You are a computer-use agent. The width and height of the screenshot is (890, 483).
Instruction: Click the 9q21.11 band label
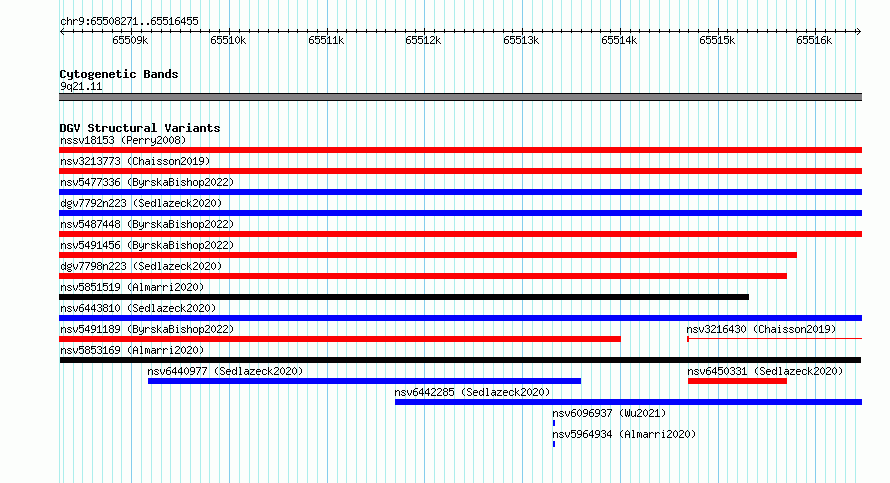[x=81, y=86]
